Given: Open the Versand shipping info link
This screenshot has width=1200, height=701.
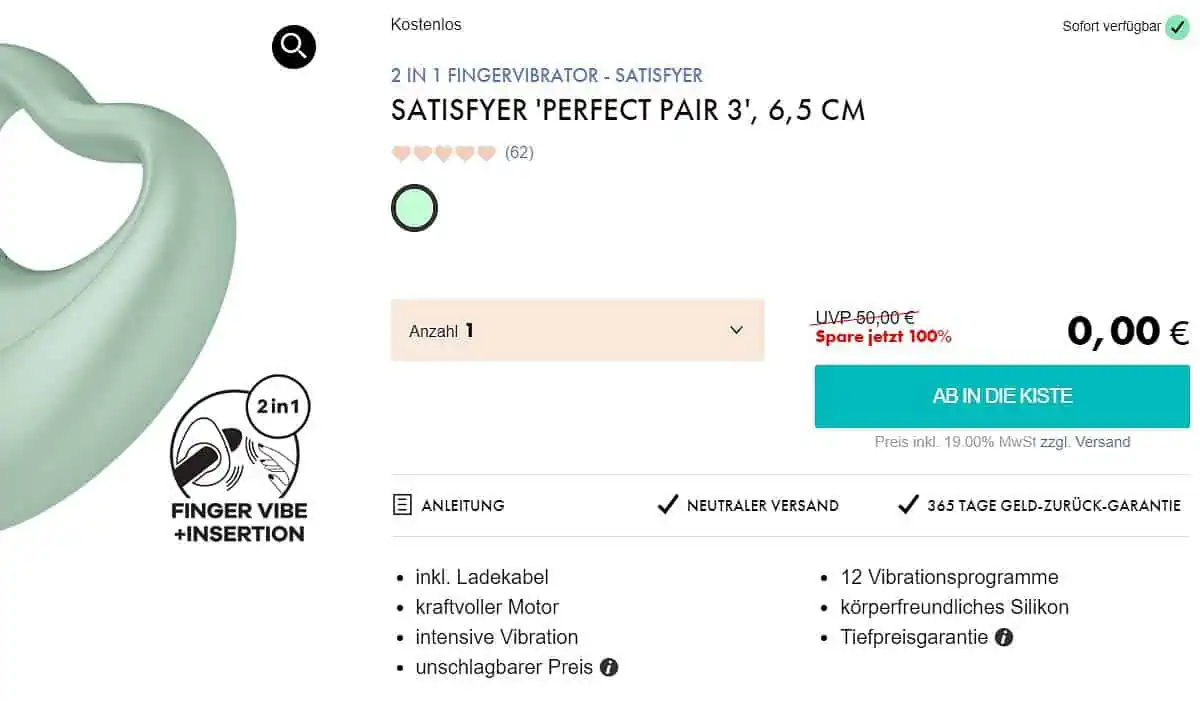Looking at the screenshot, I should click(1103, 441).
